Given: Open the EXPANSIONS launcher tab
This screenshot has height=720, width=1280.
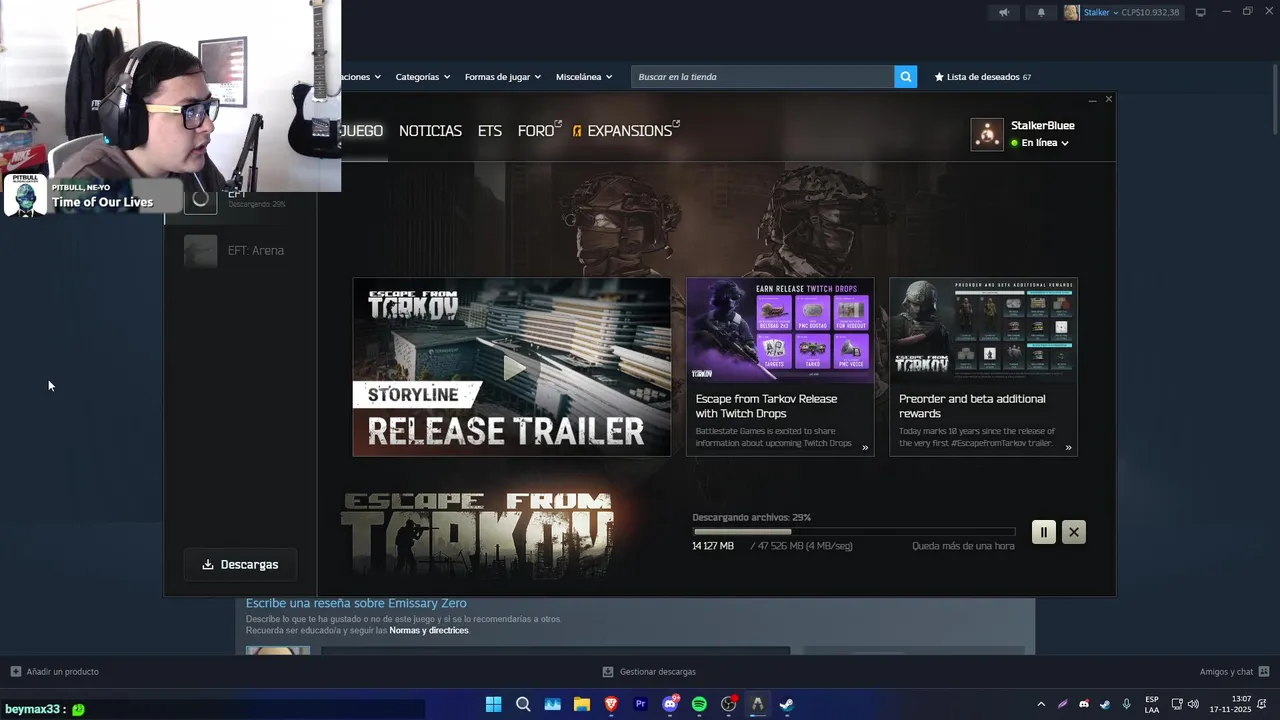Looking at the screenshot, I should [x=626, y=131].
